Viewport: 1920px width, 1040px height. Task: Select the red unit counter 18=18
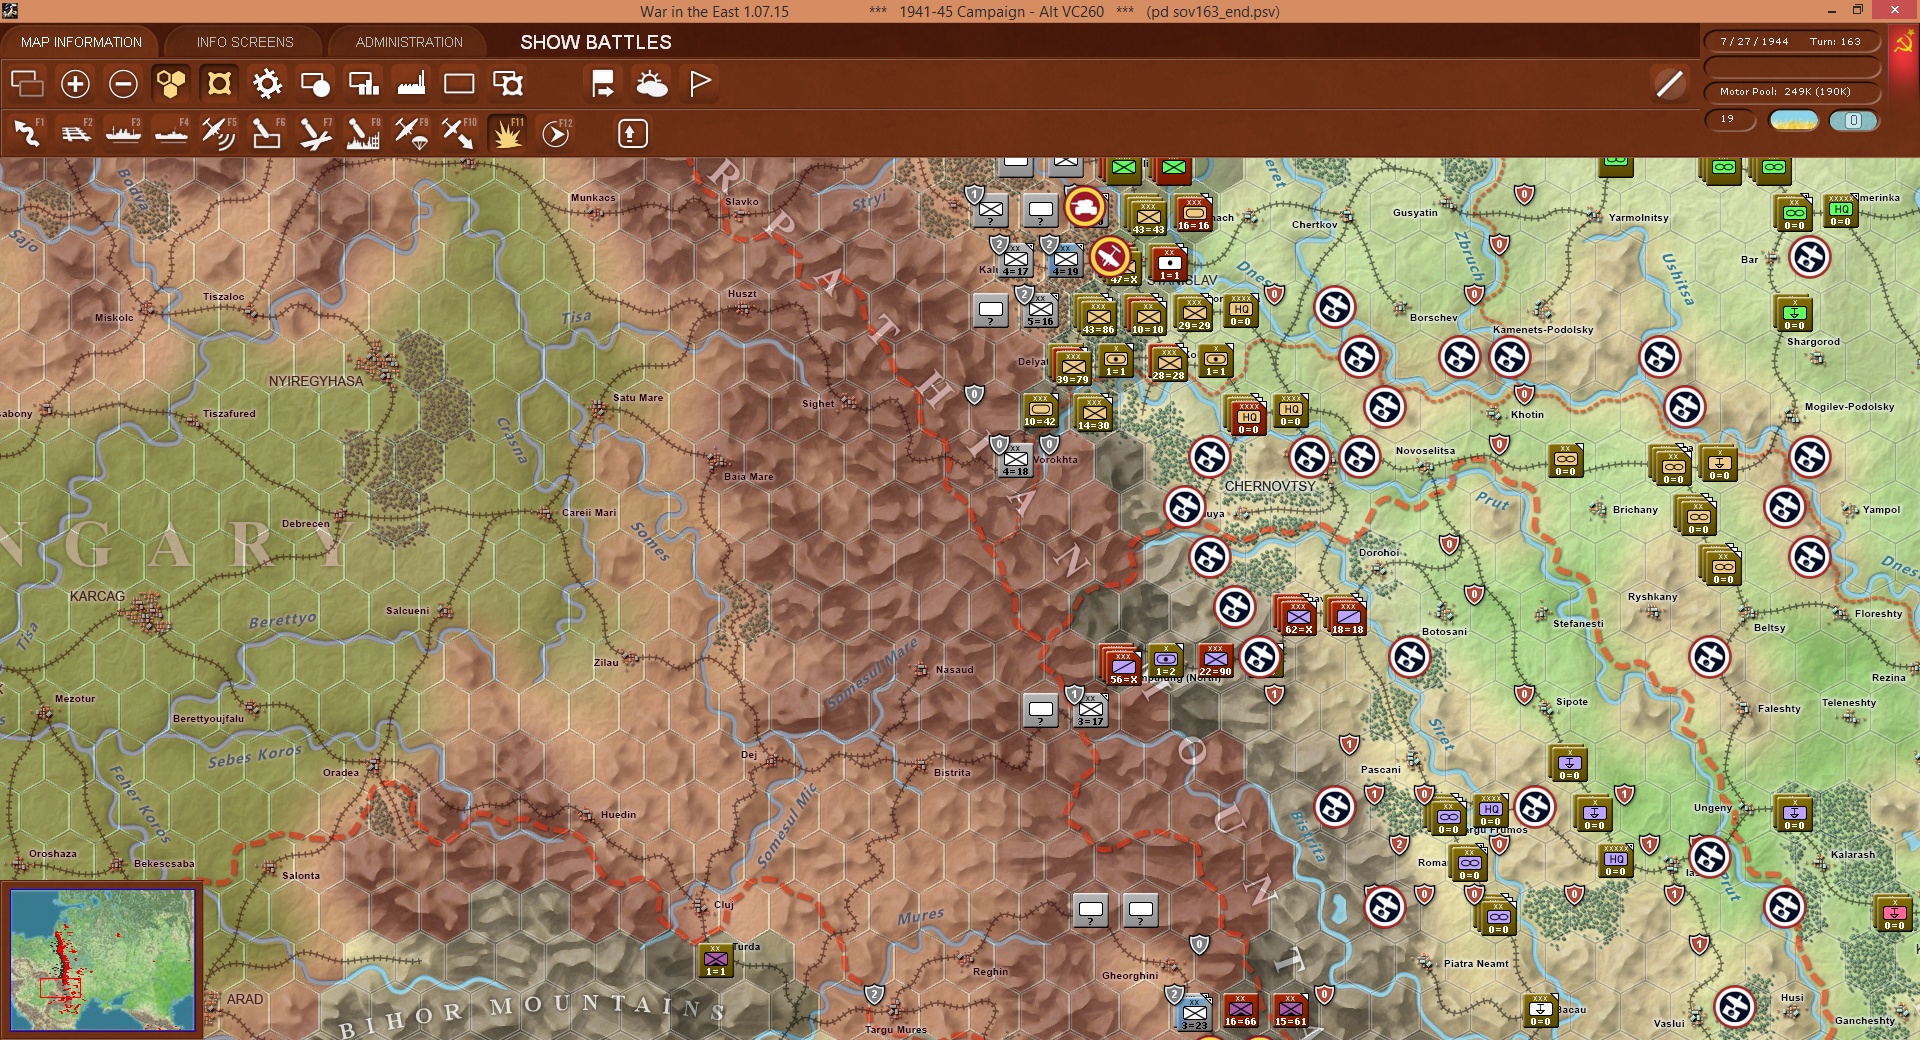click(x=1347, y=615)
